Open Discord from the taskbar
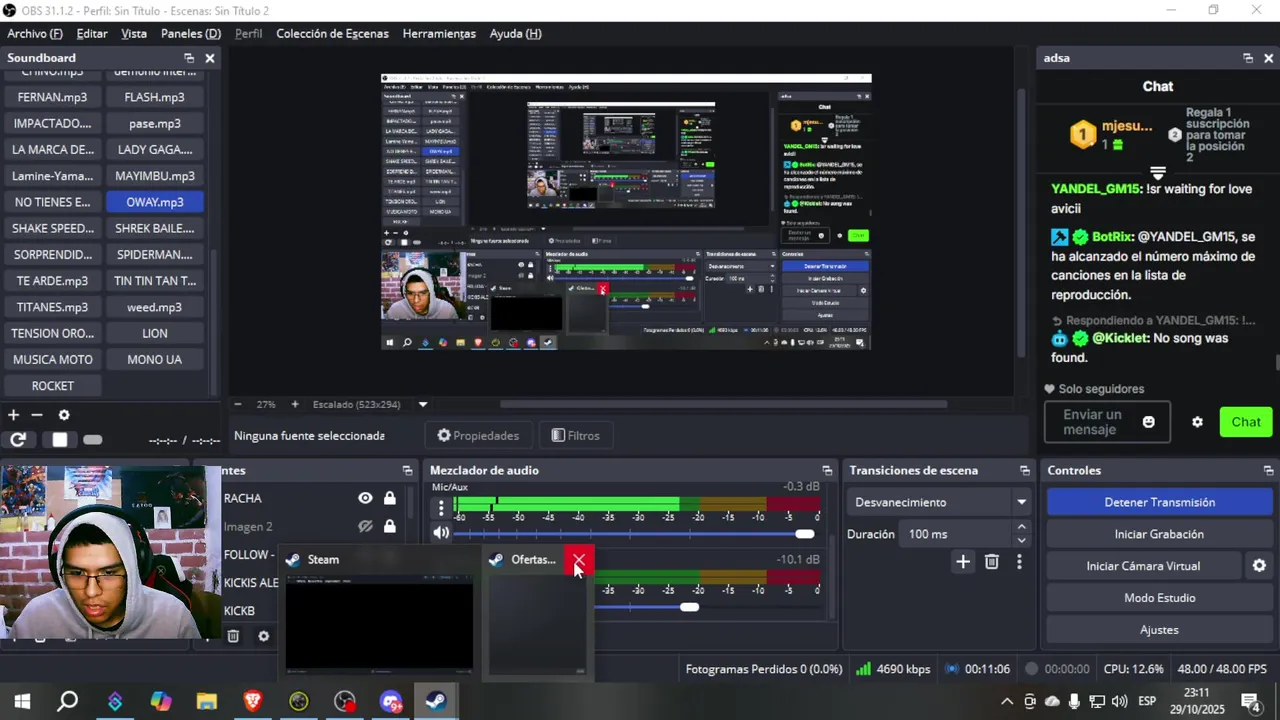This screenshot has width=1280, height=720. (391, 701)
